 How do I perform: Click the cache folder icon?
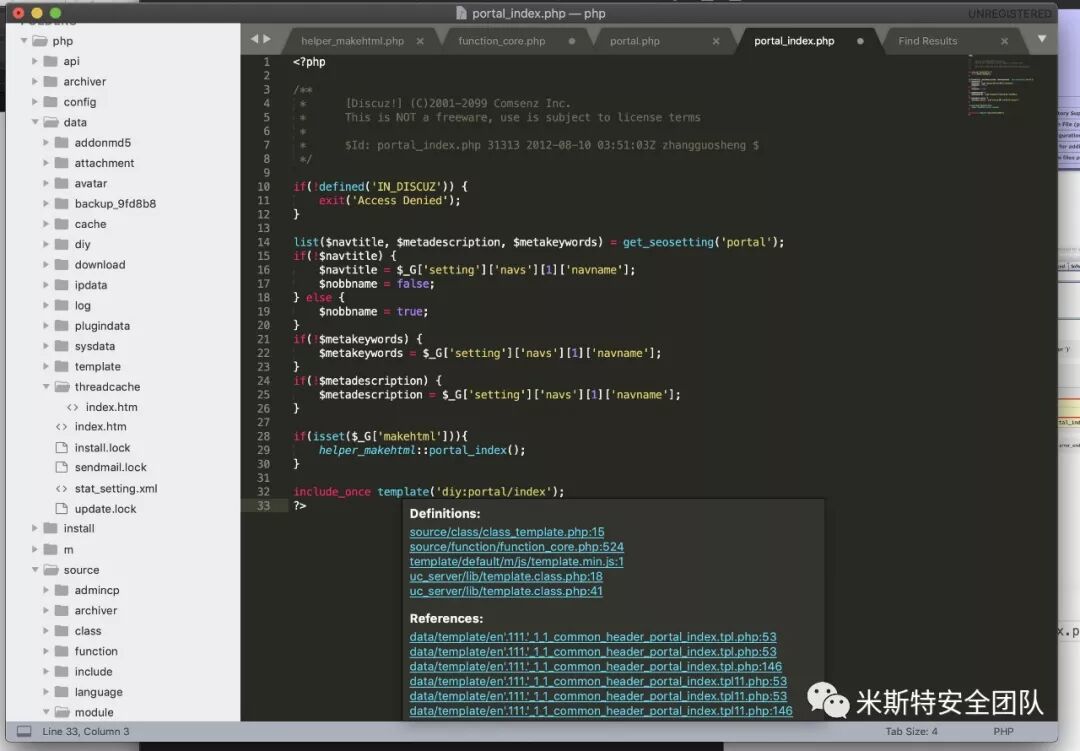[x=62, y=224]
